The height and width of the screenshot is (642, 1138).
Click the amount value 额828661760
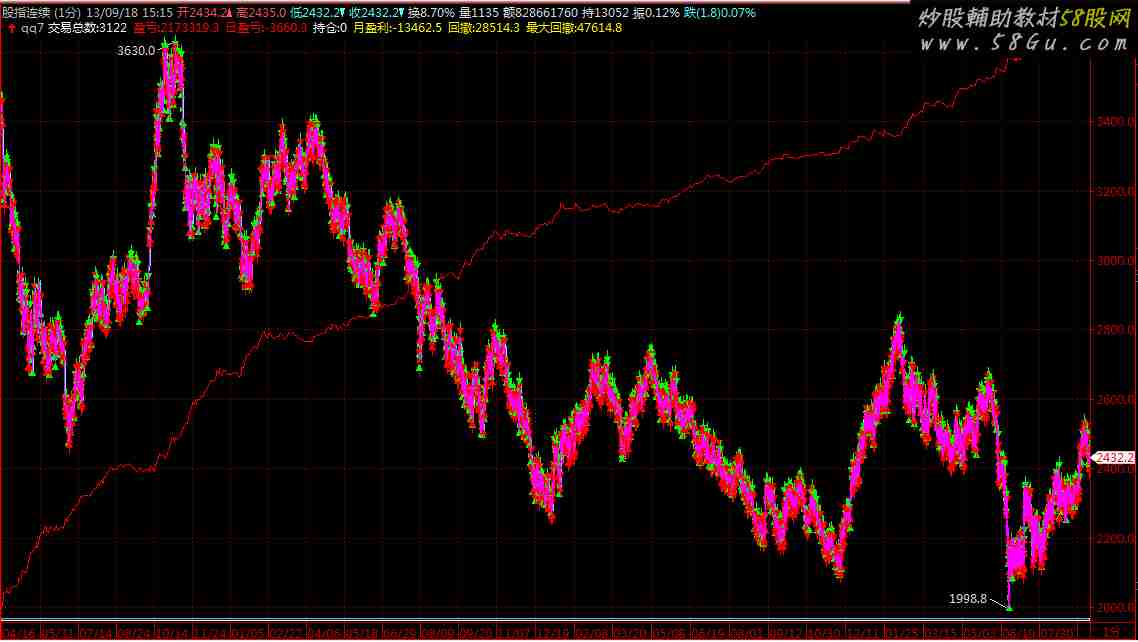pyautogui.click(x=540, y=13)
